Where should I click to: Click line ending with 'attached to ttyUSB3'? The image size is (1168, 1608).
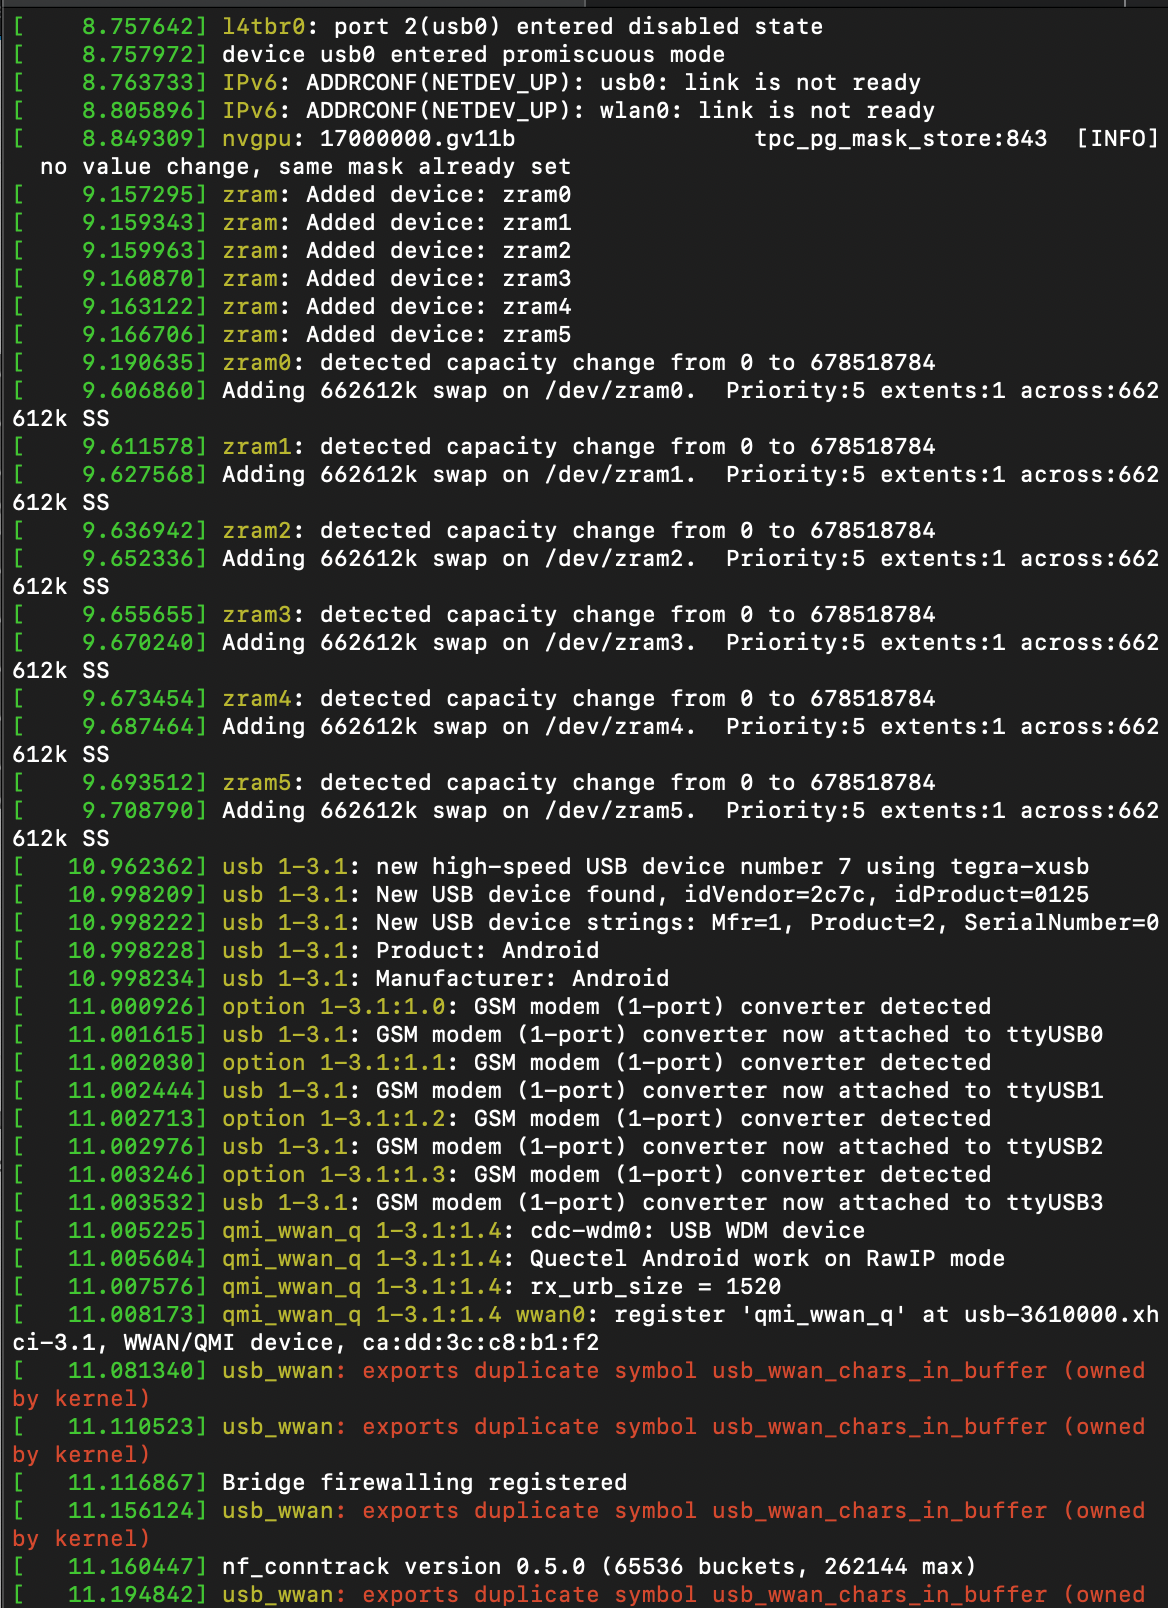(558, 1202)
